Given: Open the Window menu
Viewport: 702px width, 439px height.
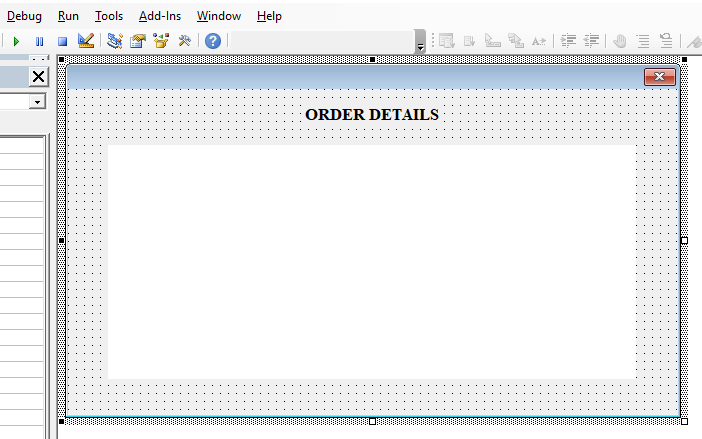Looking at the screenshot, I should (x=219, y=16).
